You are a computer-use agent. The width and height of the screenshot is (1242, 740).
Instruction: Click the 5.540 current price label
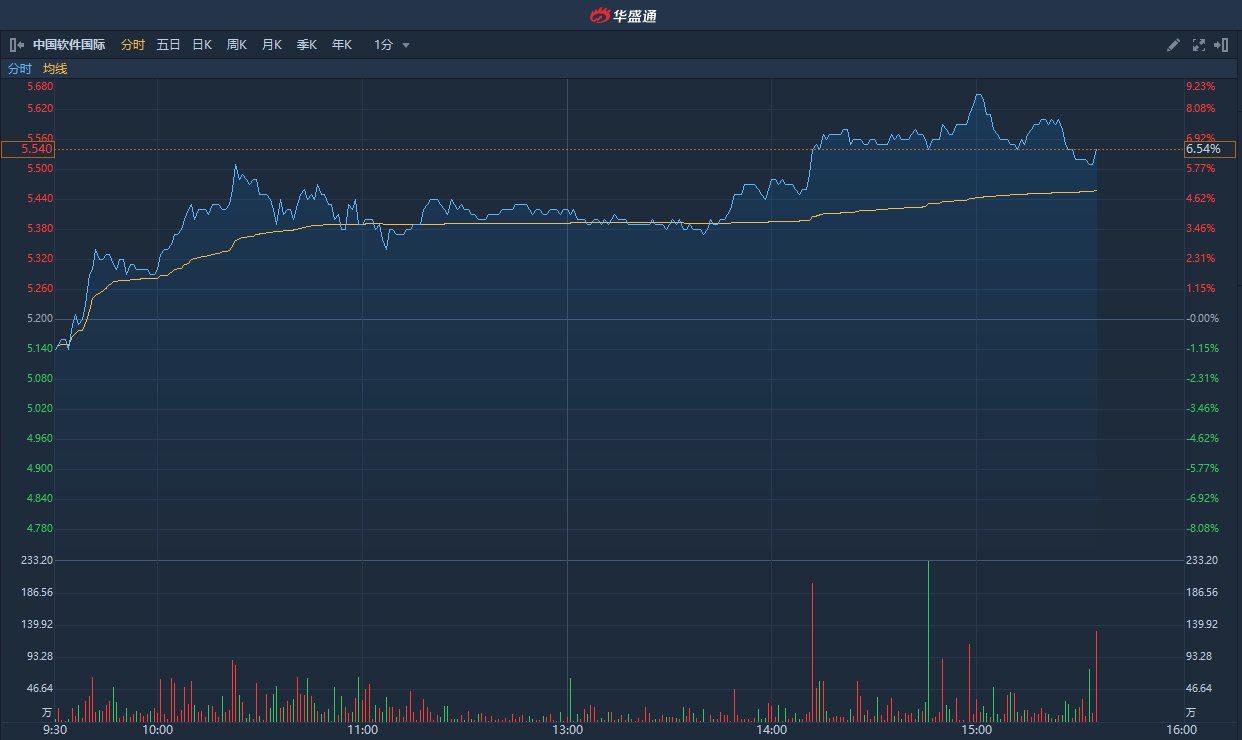(28, 149)
